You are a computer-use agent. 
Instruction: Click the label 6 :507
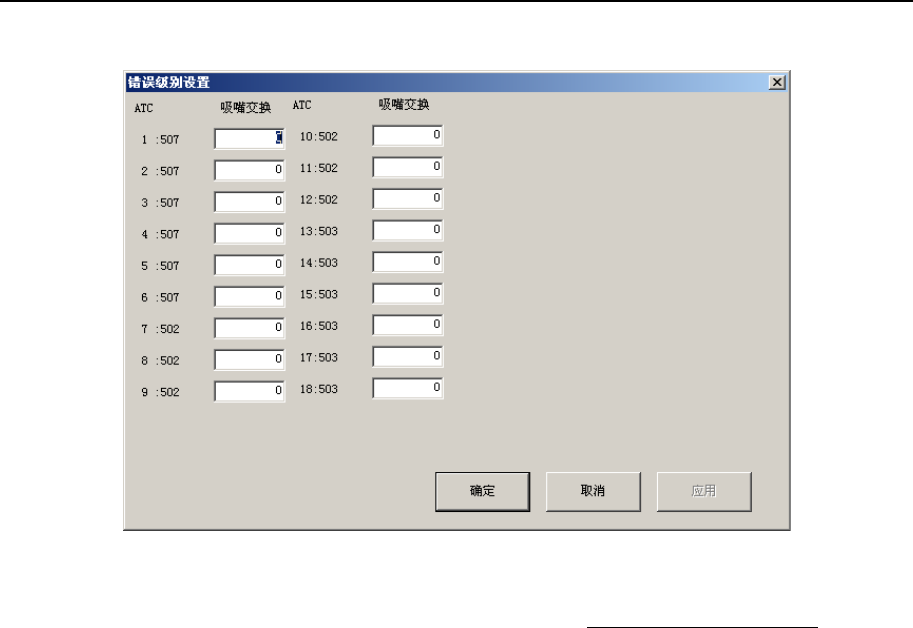pos(160,297)
